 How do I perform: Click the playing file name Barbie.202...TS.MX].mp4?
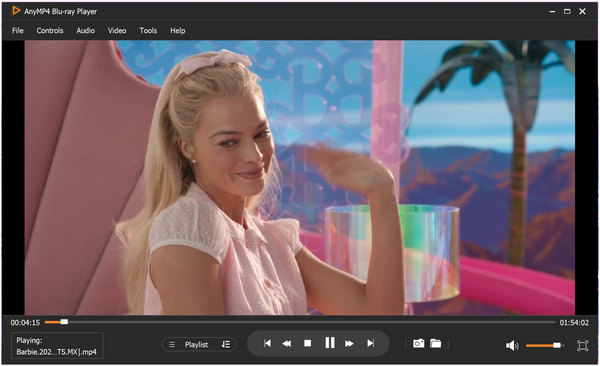pyautogui.click(x=57, y=352)
